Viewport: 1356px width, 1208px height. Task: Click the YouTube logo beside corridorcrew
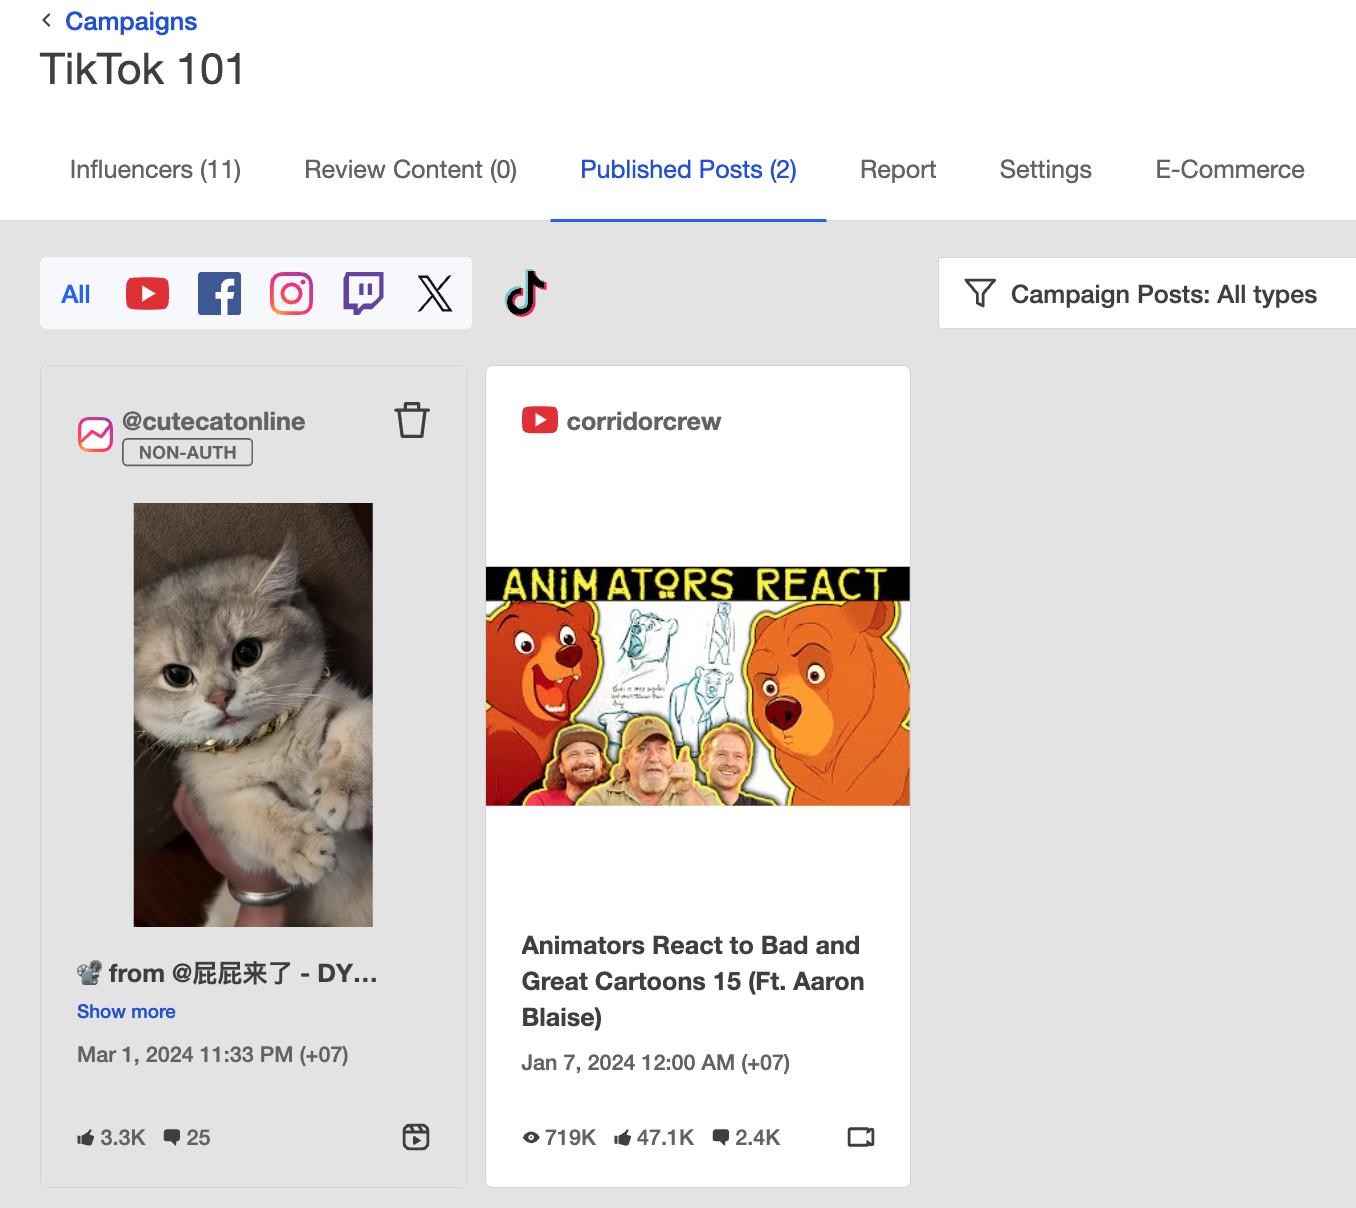[x=540, y=420]
